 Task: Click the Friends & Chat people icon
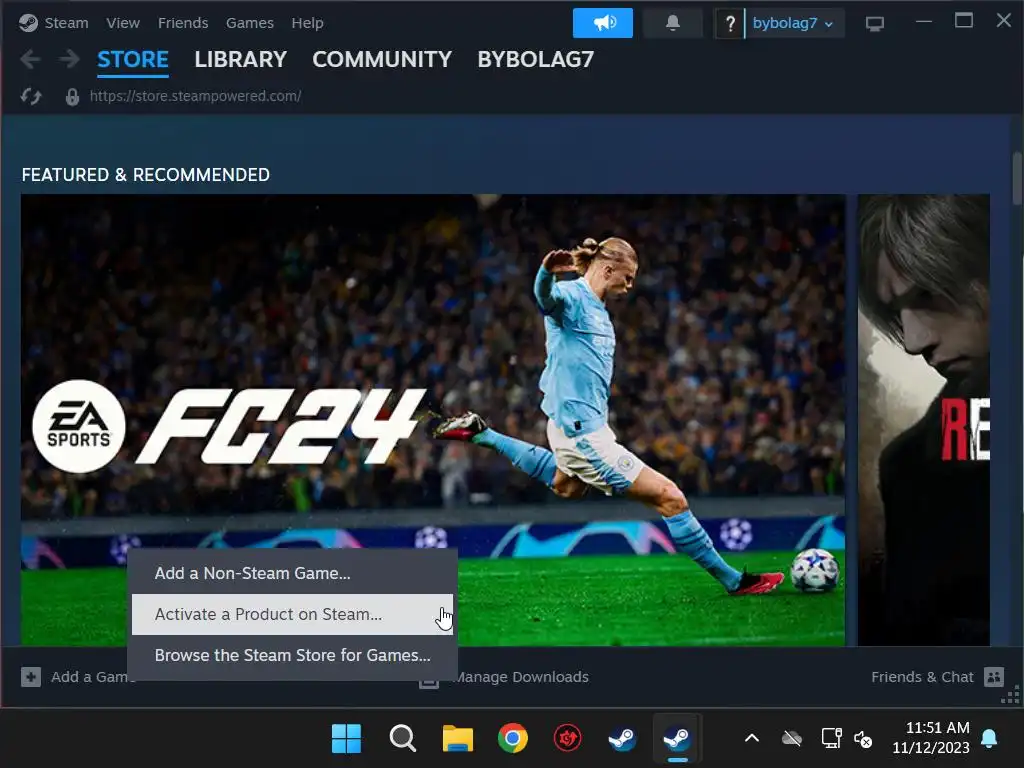994,677
